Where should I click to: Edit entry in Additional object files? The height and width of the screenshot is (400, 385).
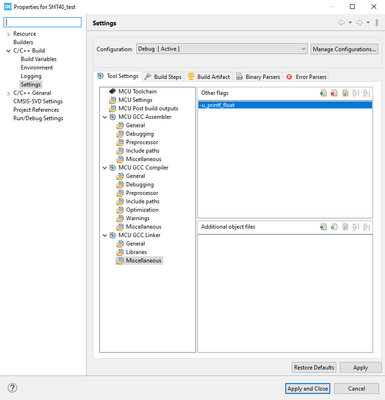click(345, 227)
